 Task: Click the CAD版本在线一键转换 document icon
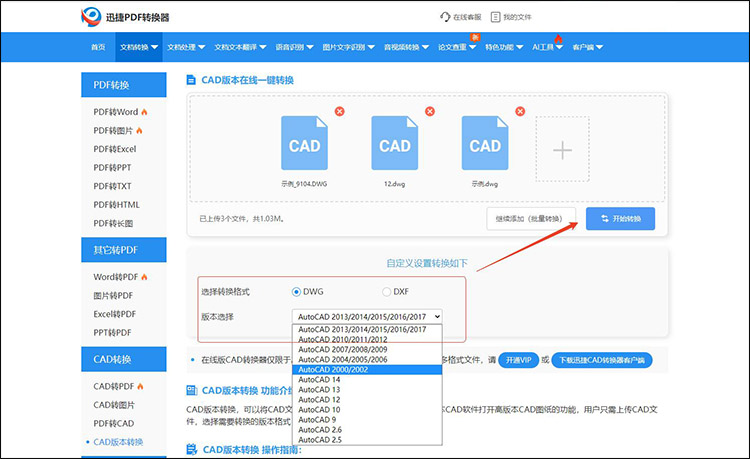(x=191, y=80)
